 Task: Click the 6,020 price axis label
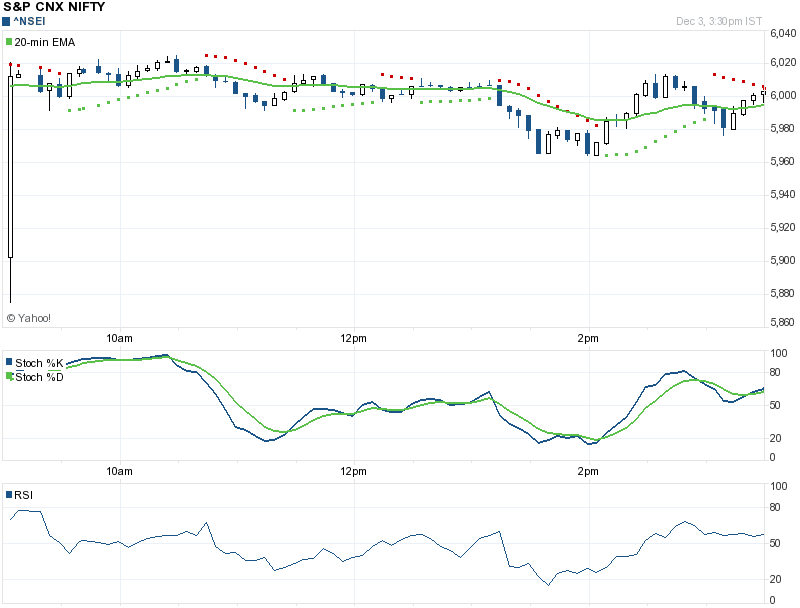tap(783, 62)
